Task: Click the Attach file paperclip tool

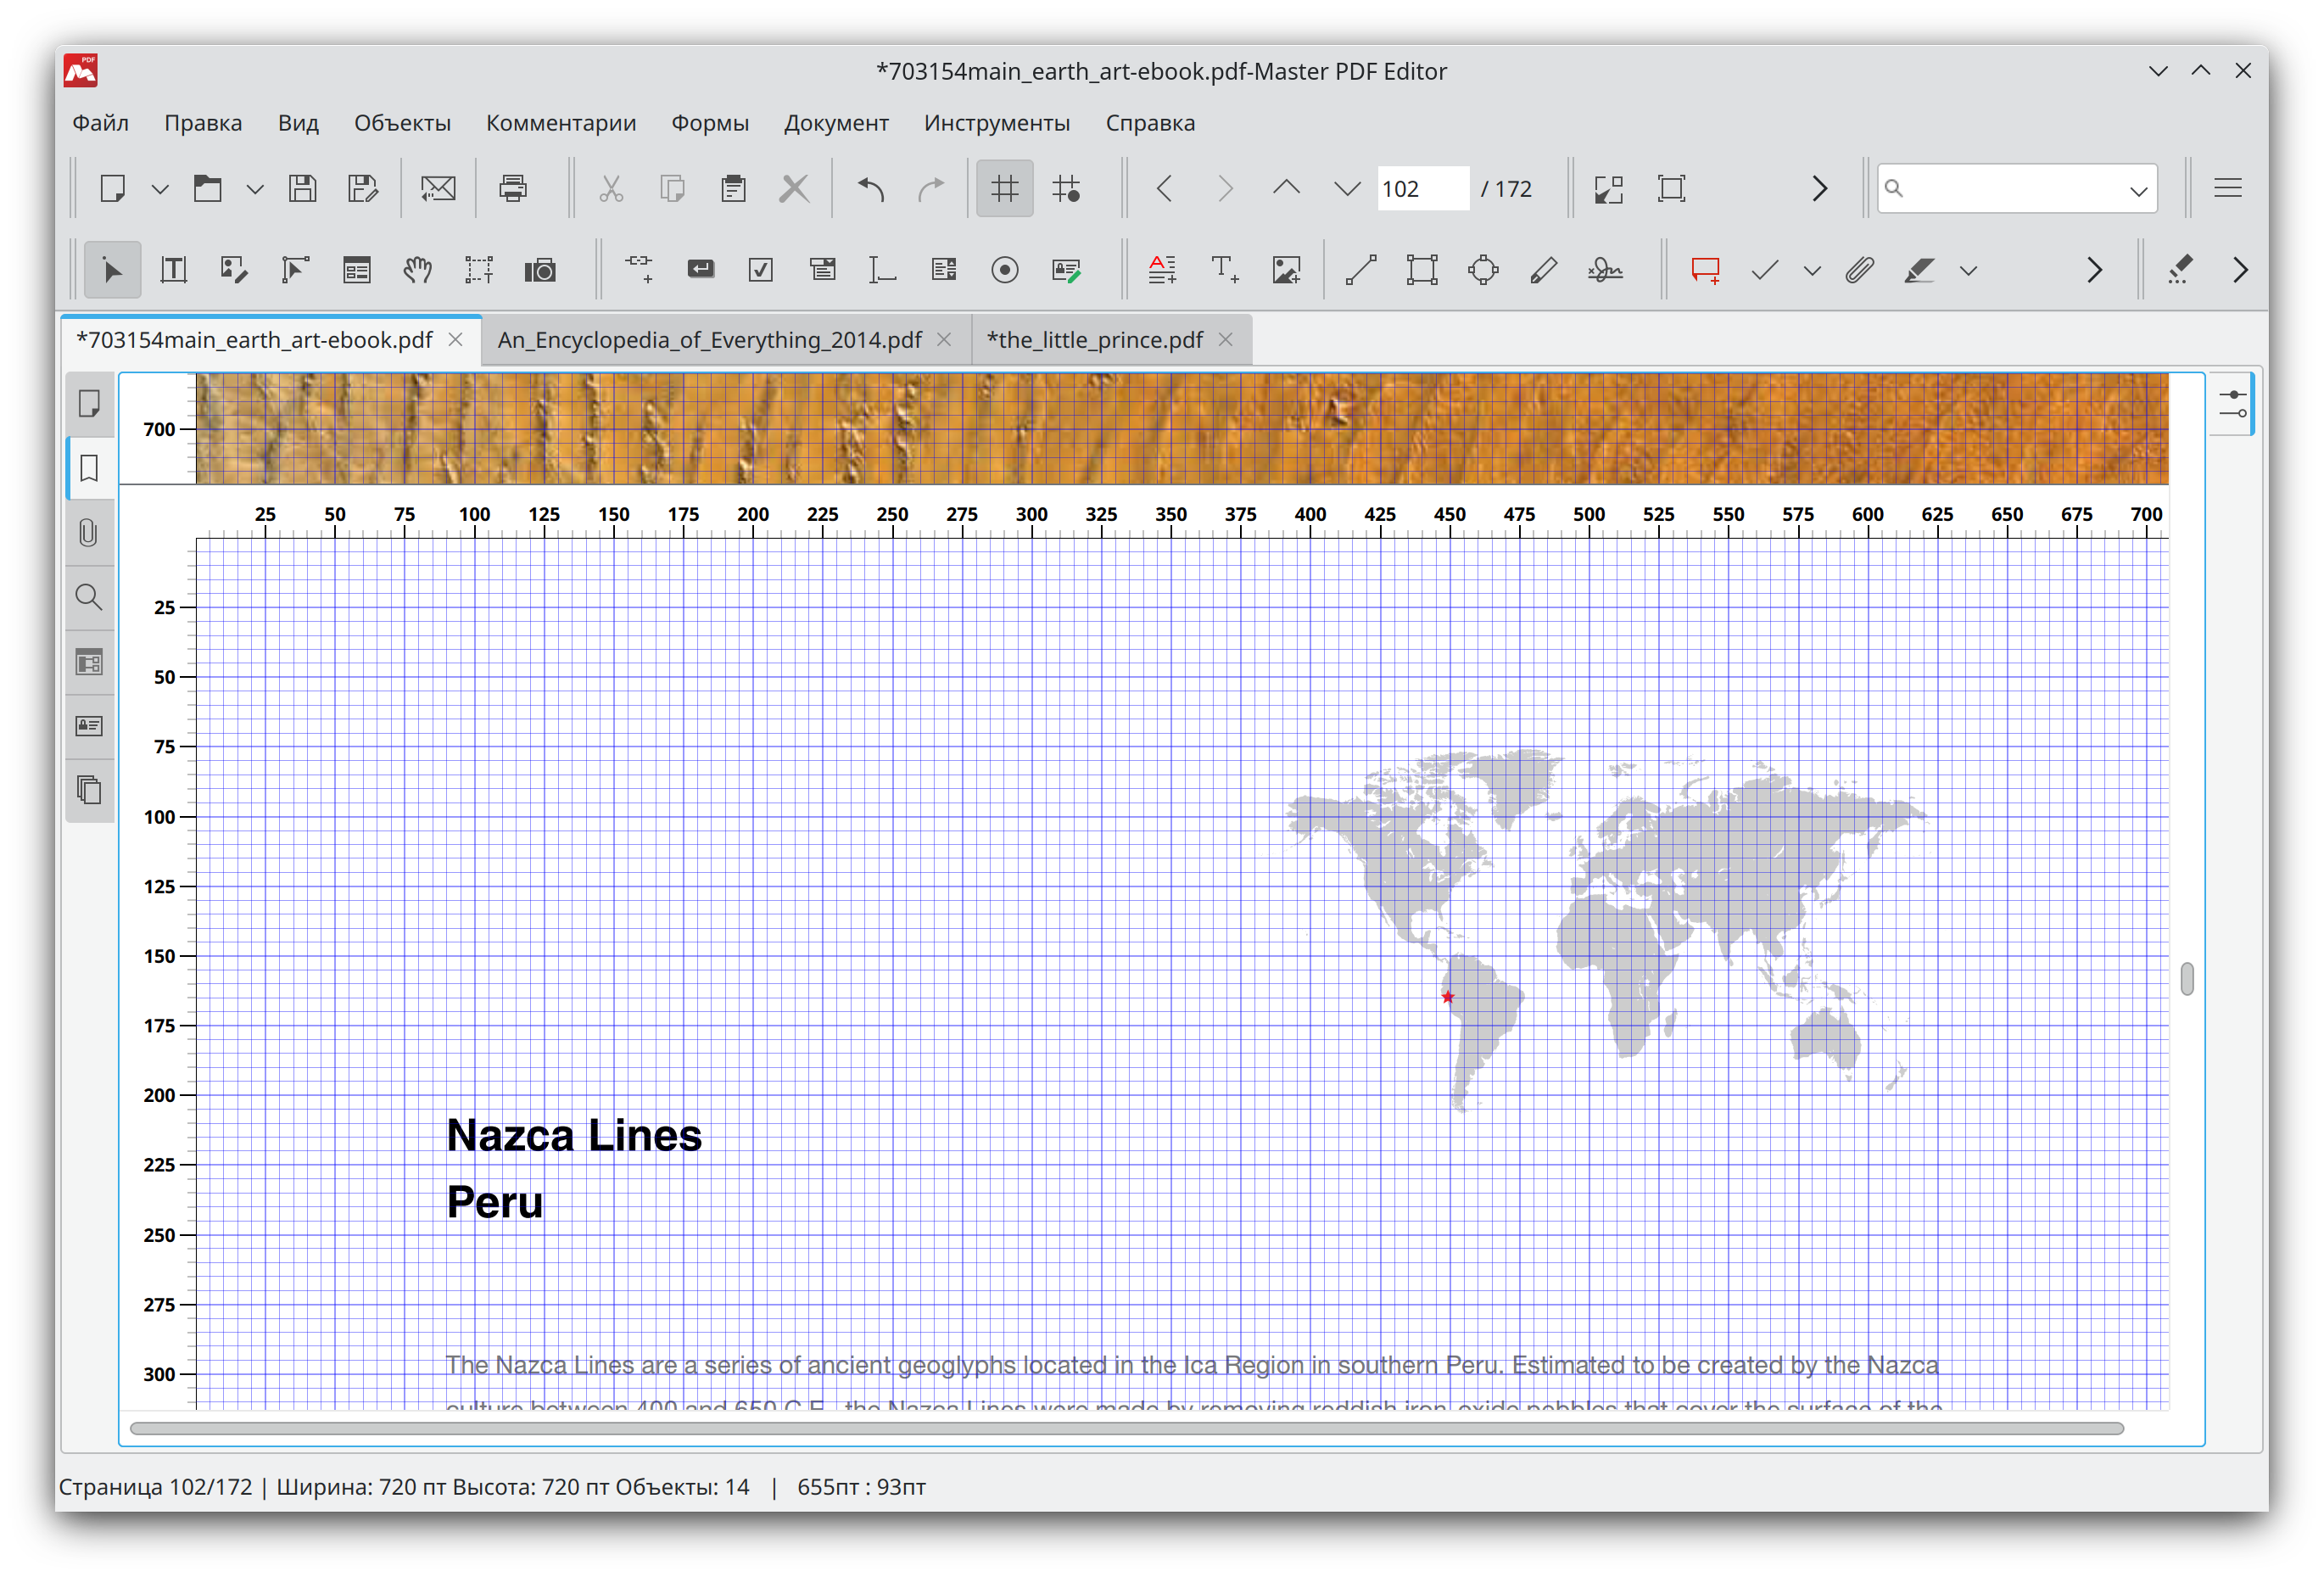Action: click(x=1858, y=270)
